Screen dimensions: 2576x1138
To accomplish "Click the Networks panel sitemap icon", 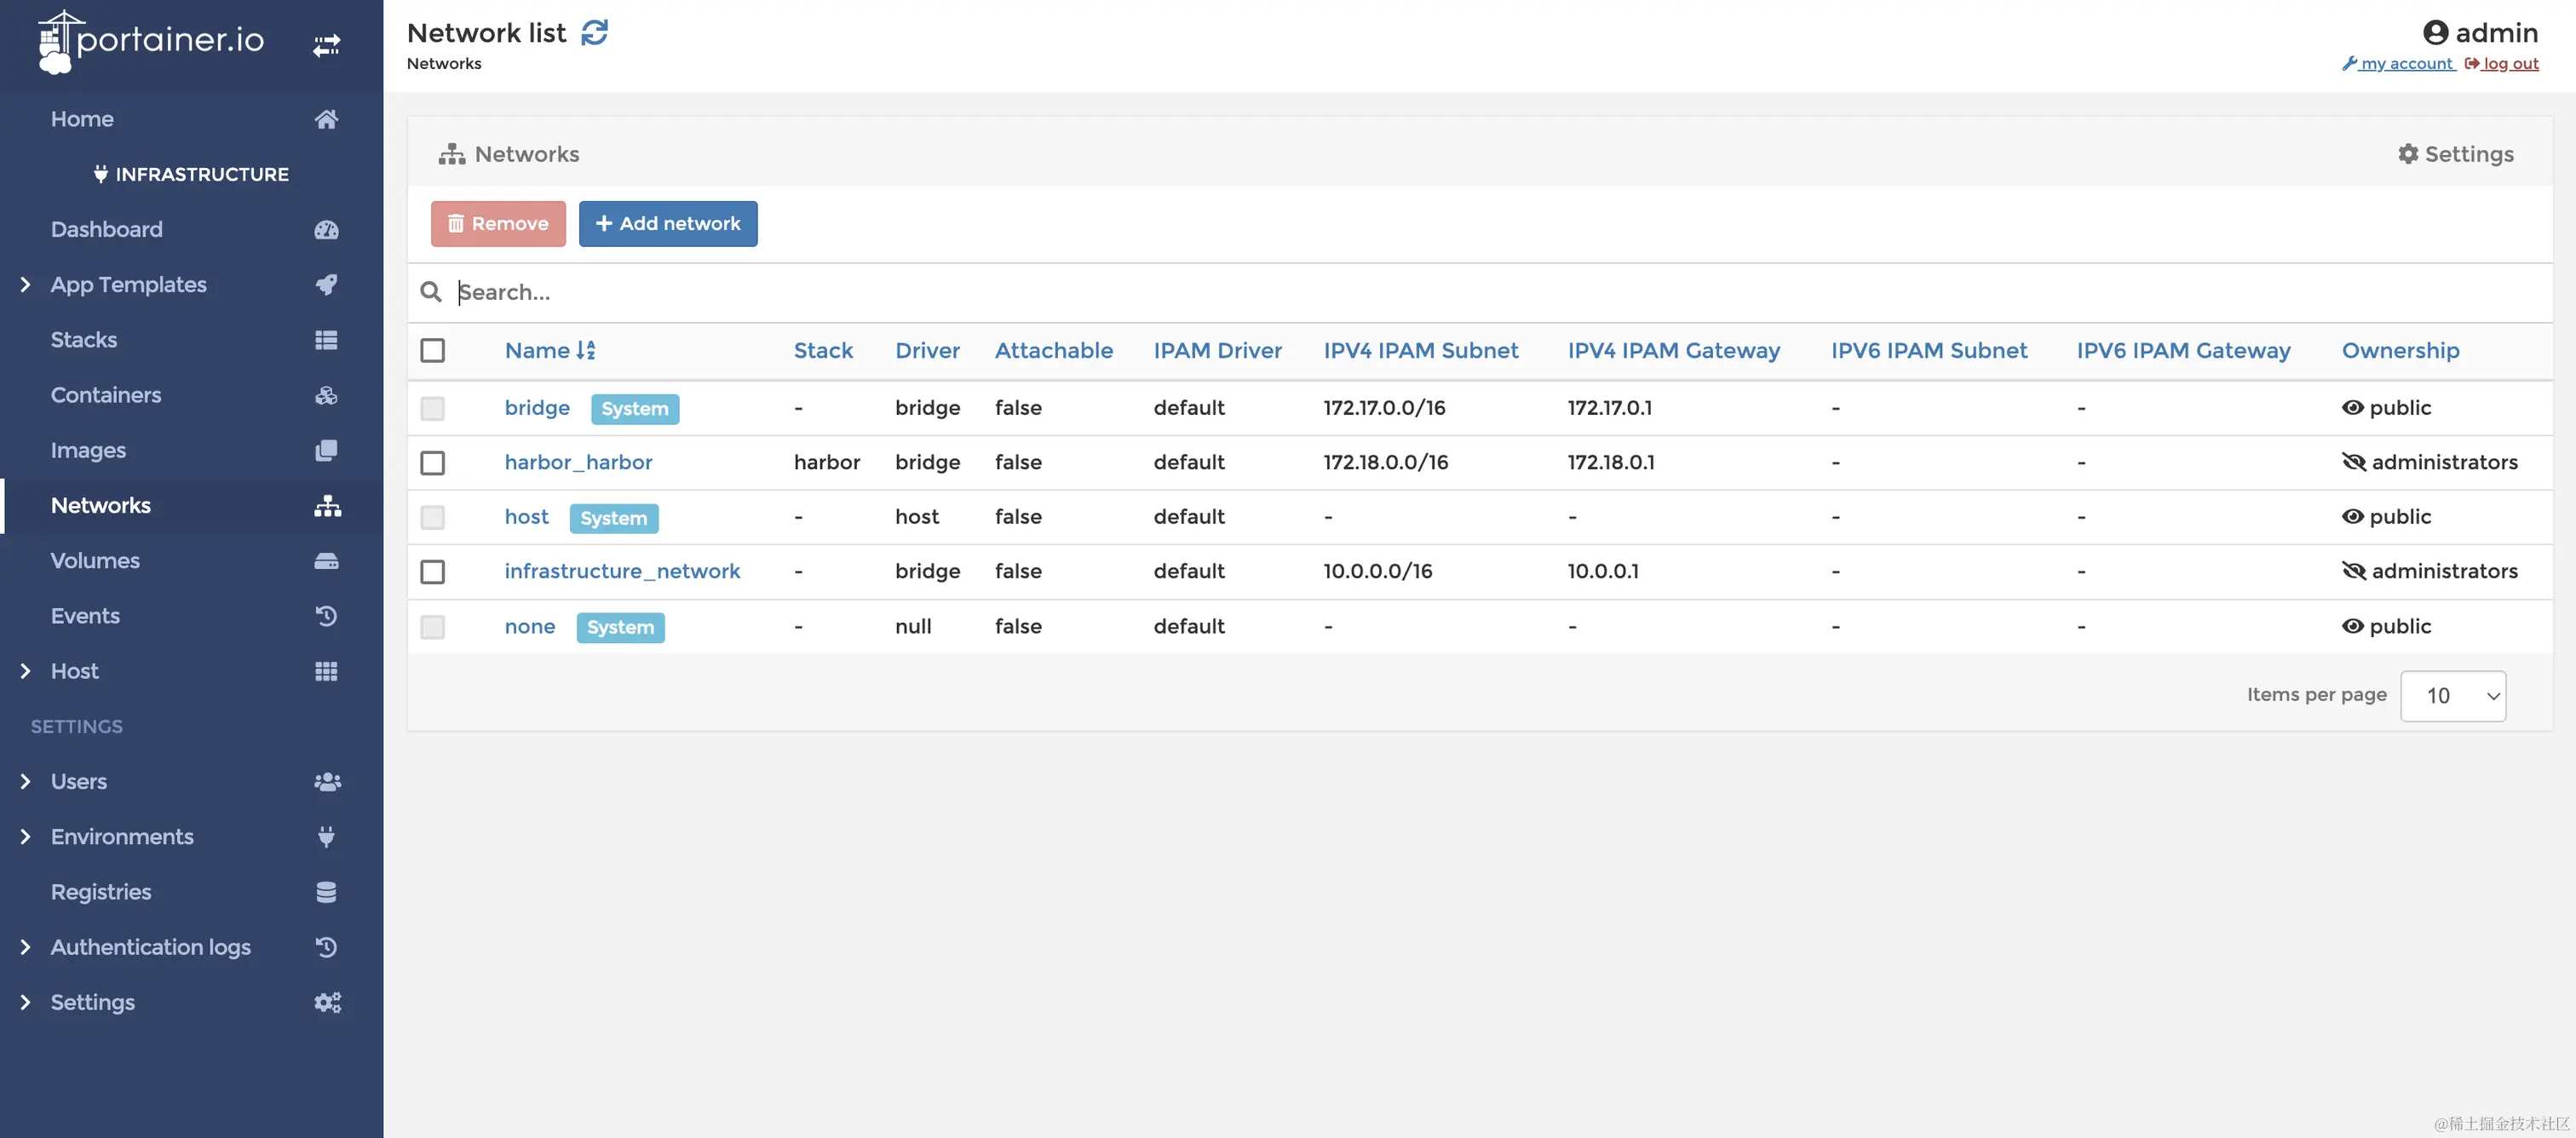I will (452, 154).
